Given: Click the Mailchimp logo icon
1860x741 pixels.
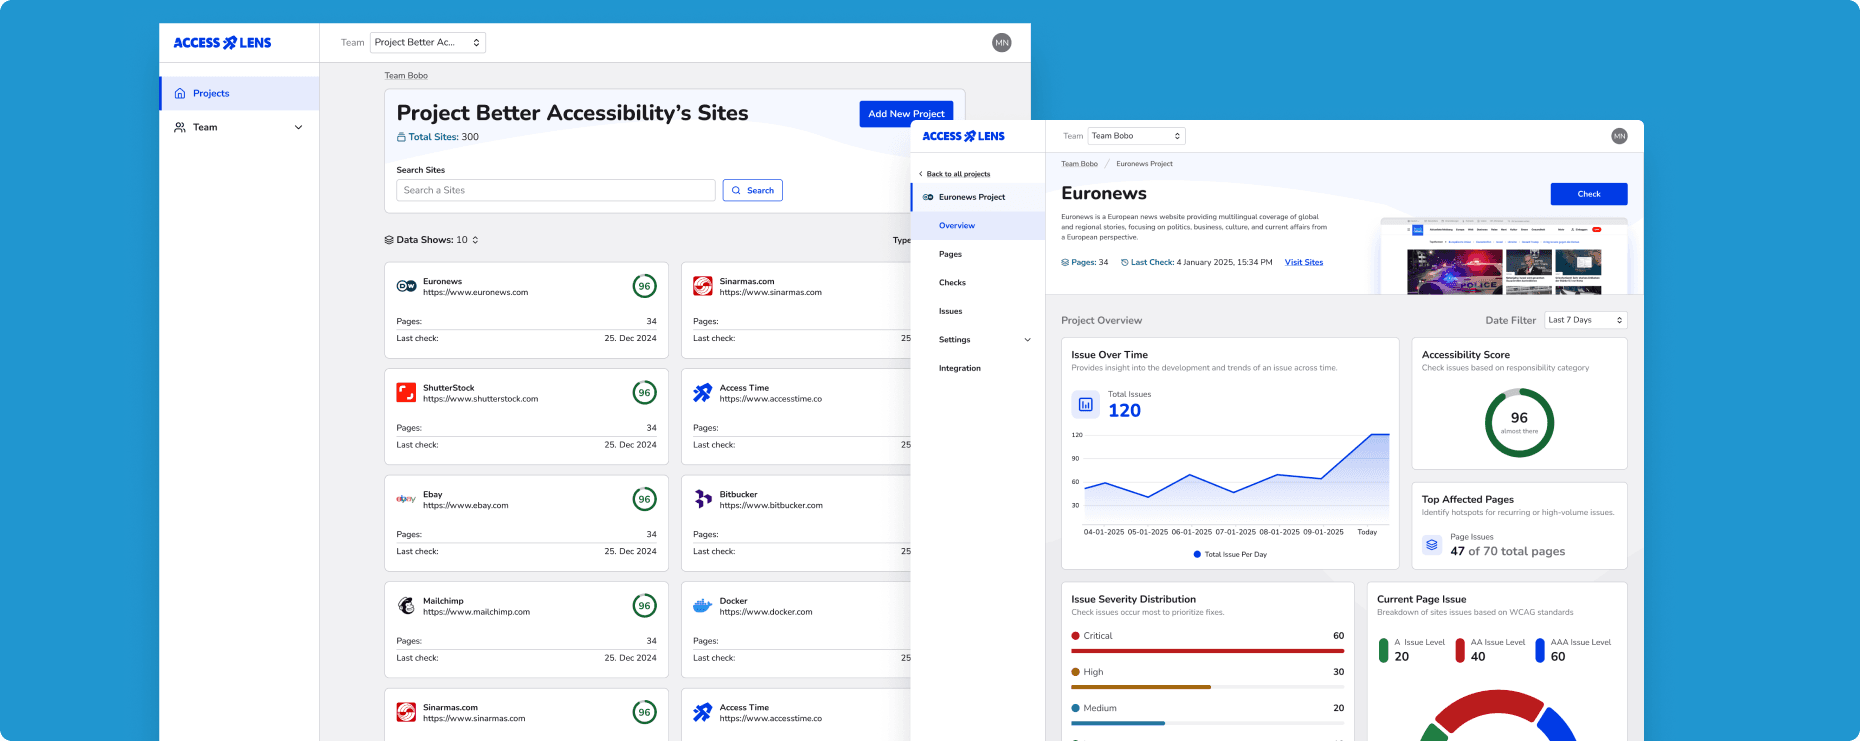Looking at the screenshot, I should [x=406, y=606].
